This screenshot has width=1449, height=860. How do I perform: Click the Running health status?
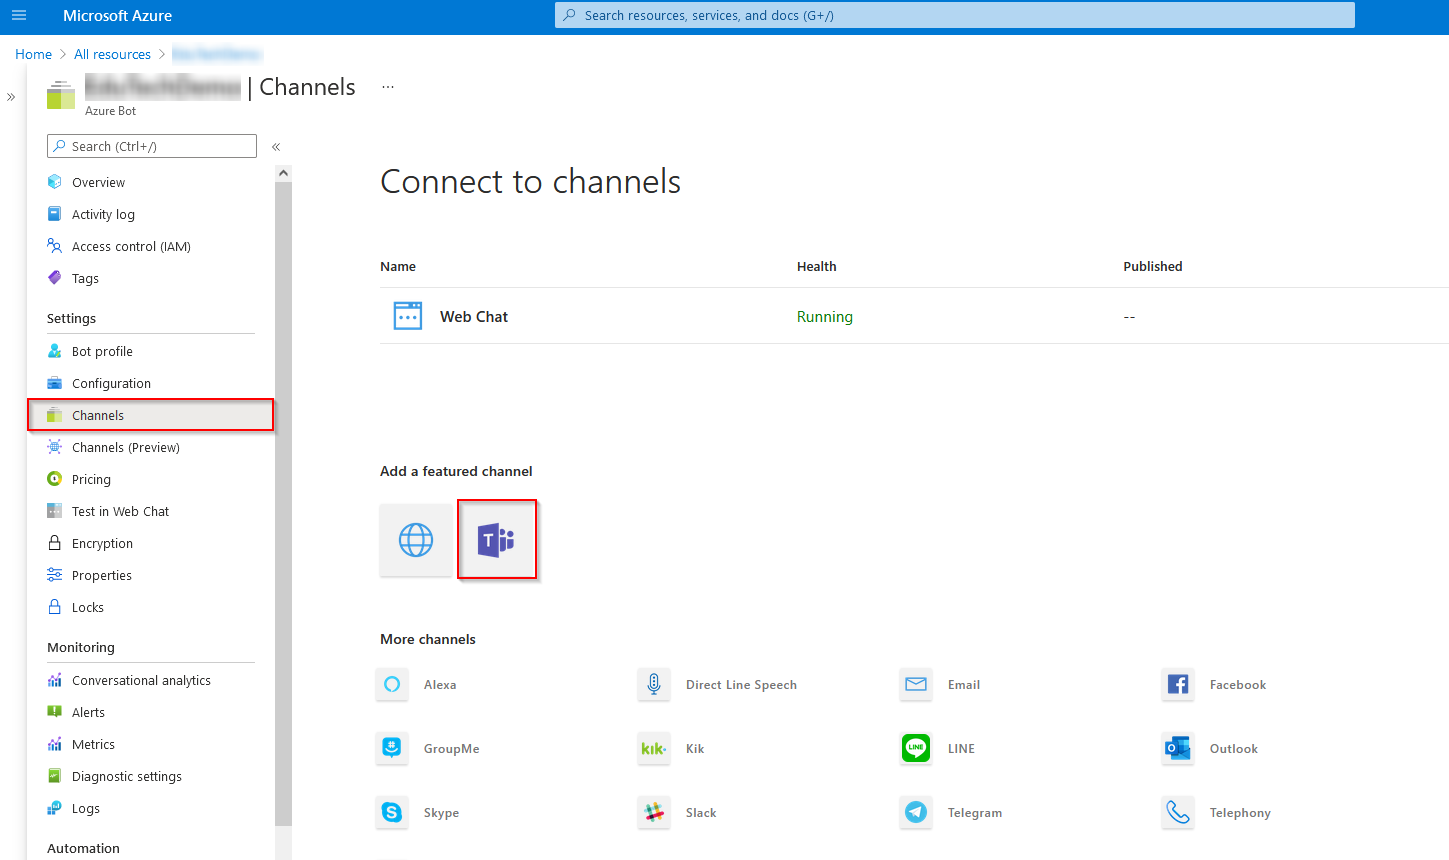[825, 317]
